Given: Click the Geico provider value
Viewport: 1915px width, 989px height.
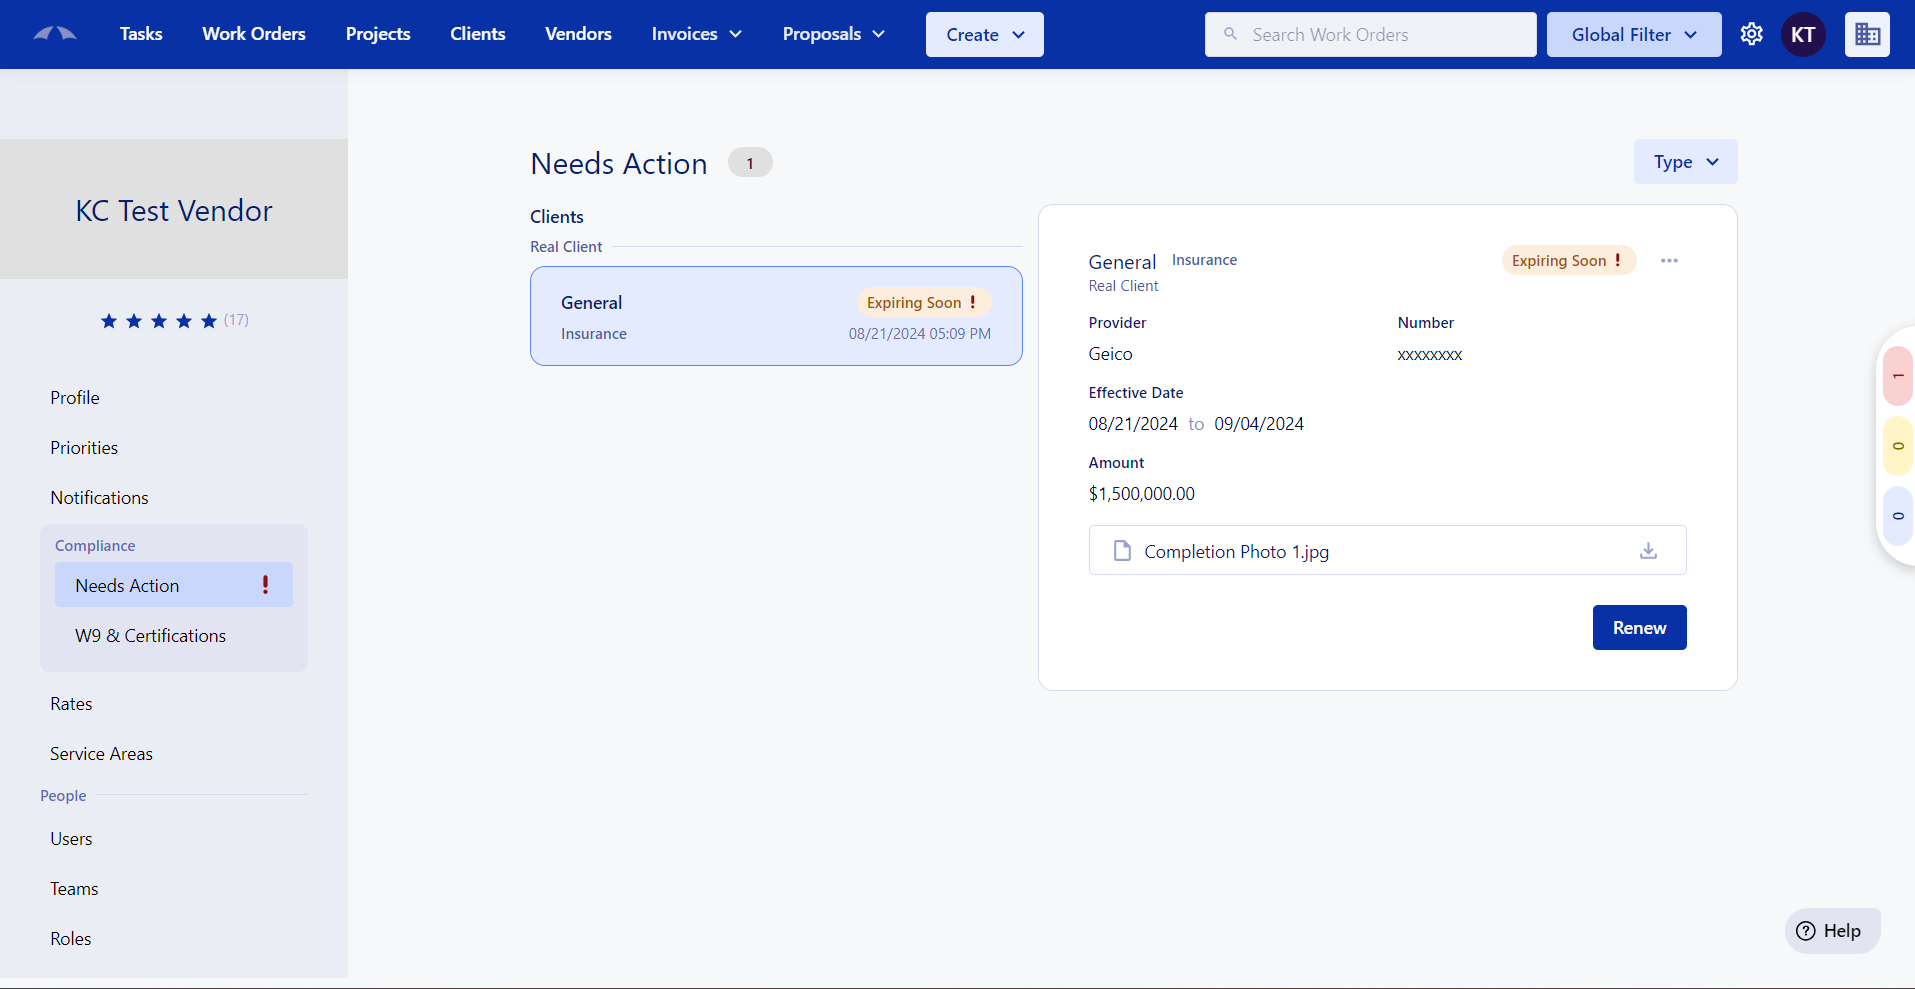Looking at the screenshot, I should tap(1110, 354).
